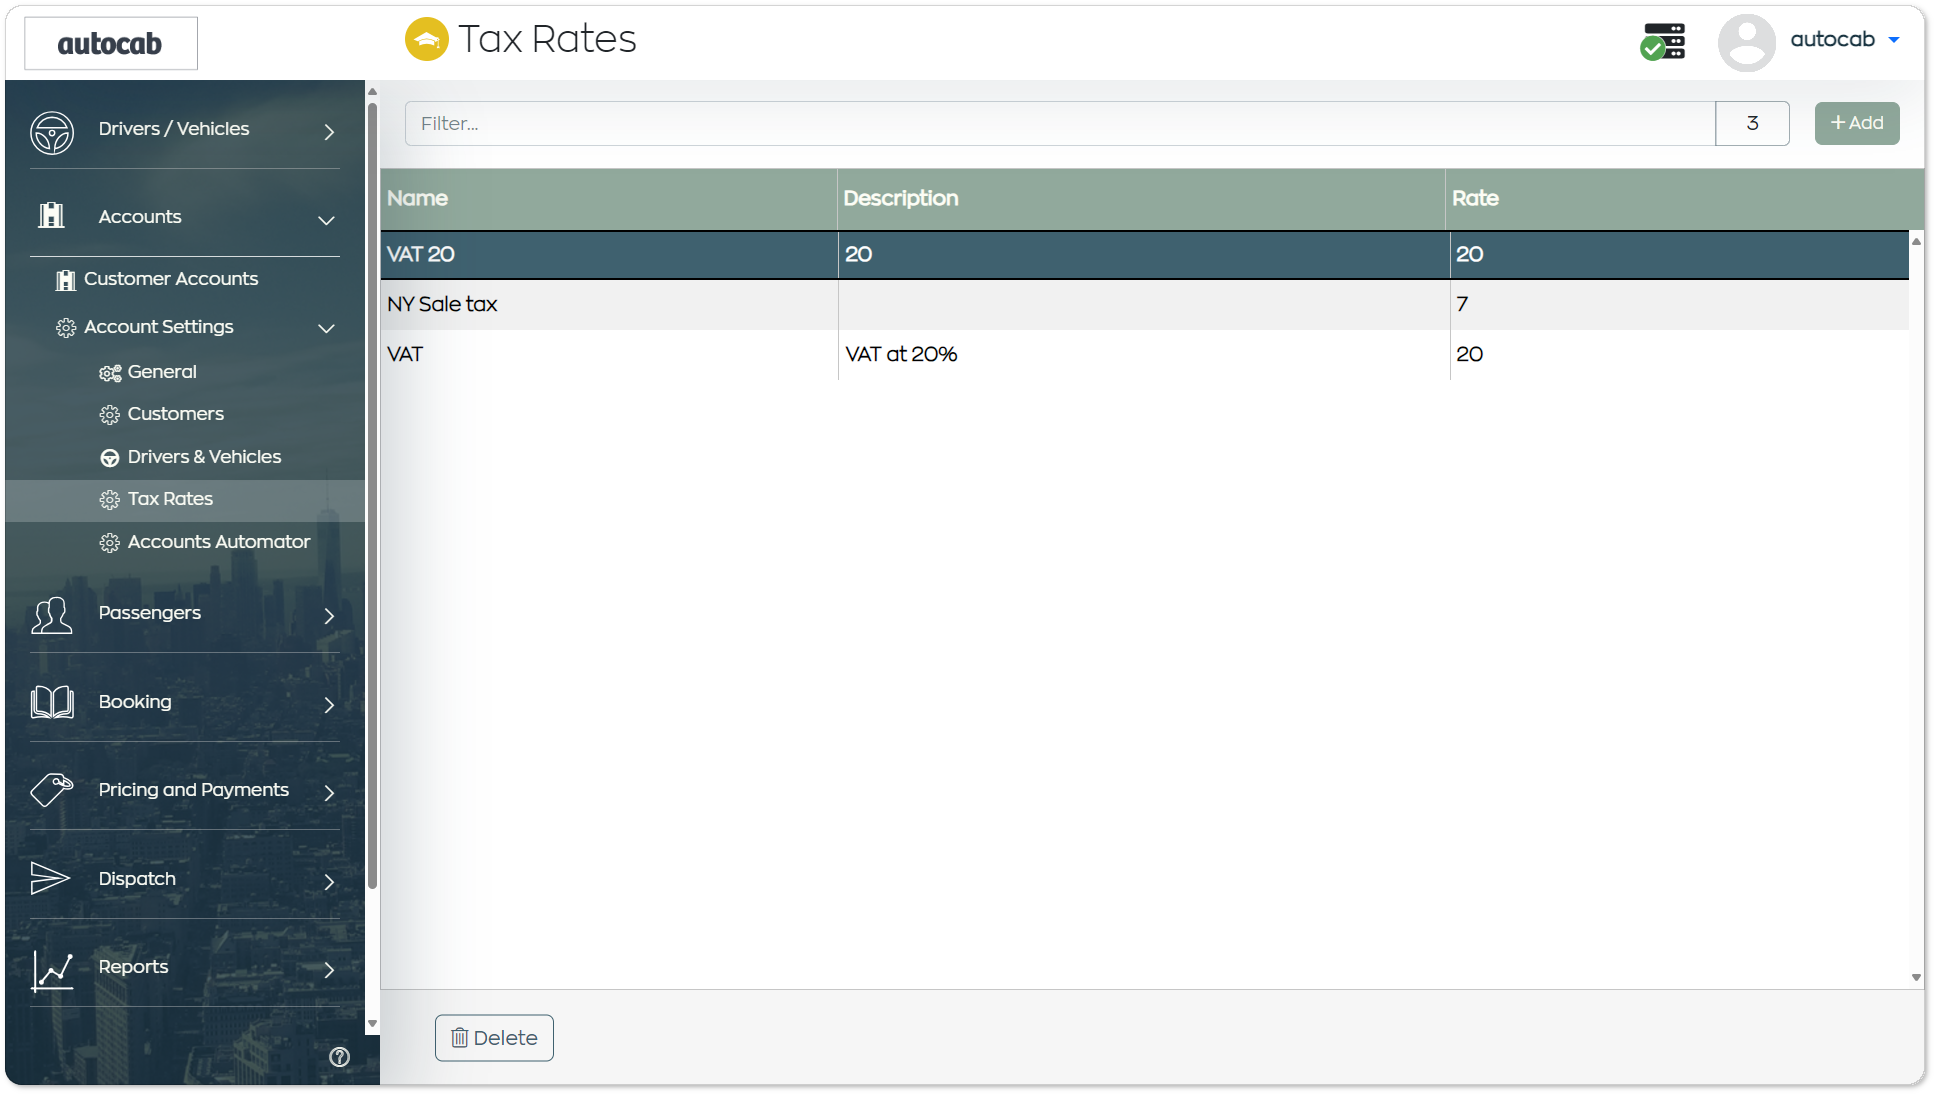Click the Pricing and Payments tag icon
Screen dimensions: 1935x1095
pos(52,790)
